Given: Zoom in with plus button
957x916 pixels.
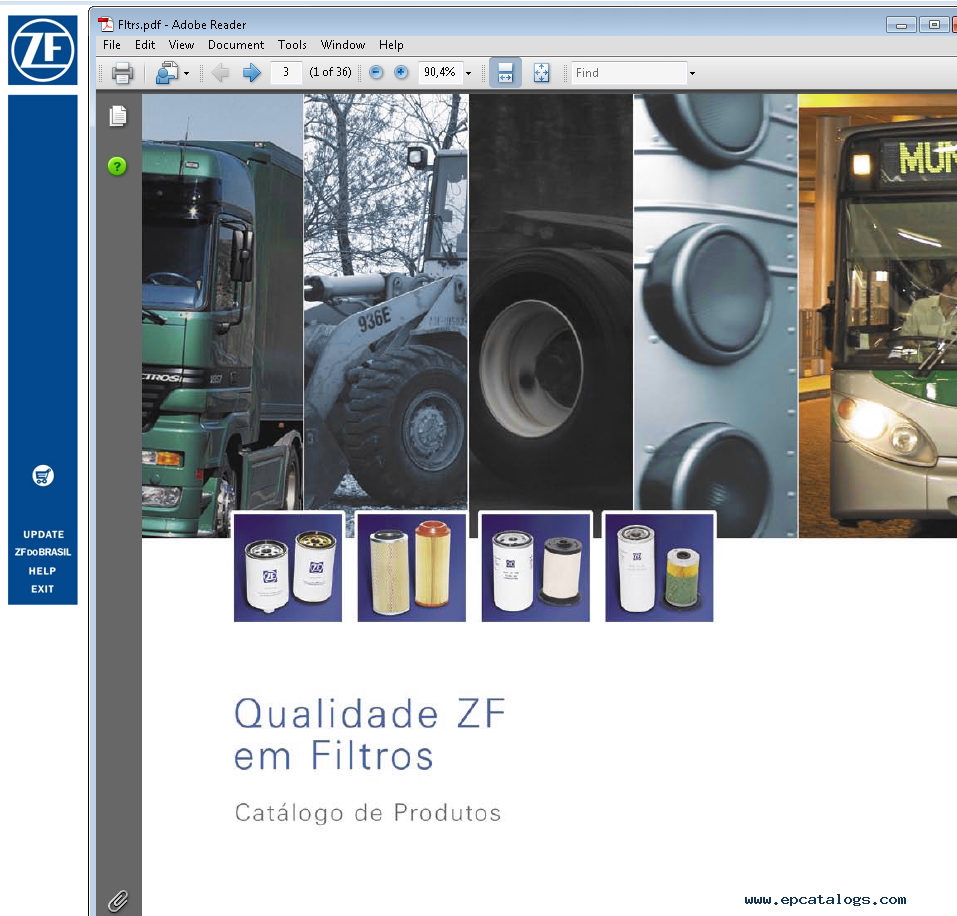Looking at the screenshot, I should pos(401,72).
